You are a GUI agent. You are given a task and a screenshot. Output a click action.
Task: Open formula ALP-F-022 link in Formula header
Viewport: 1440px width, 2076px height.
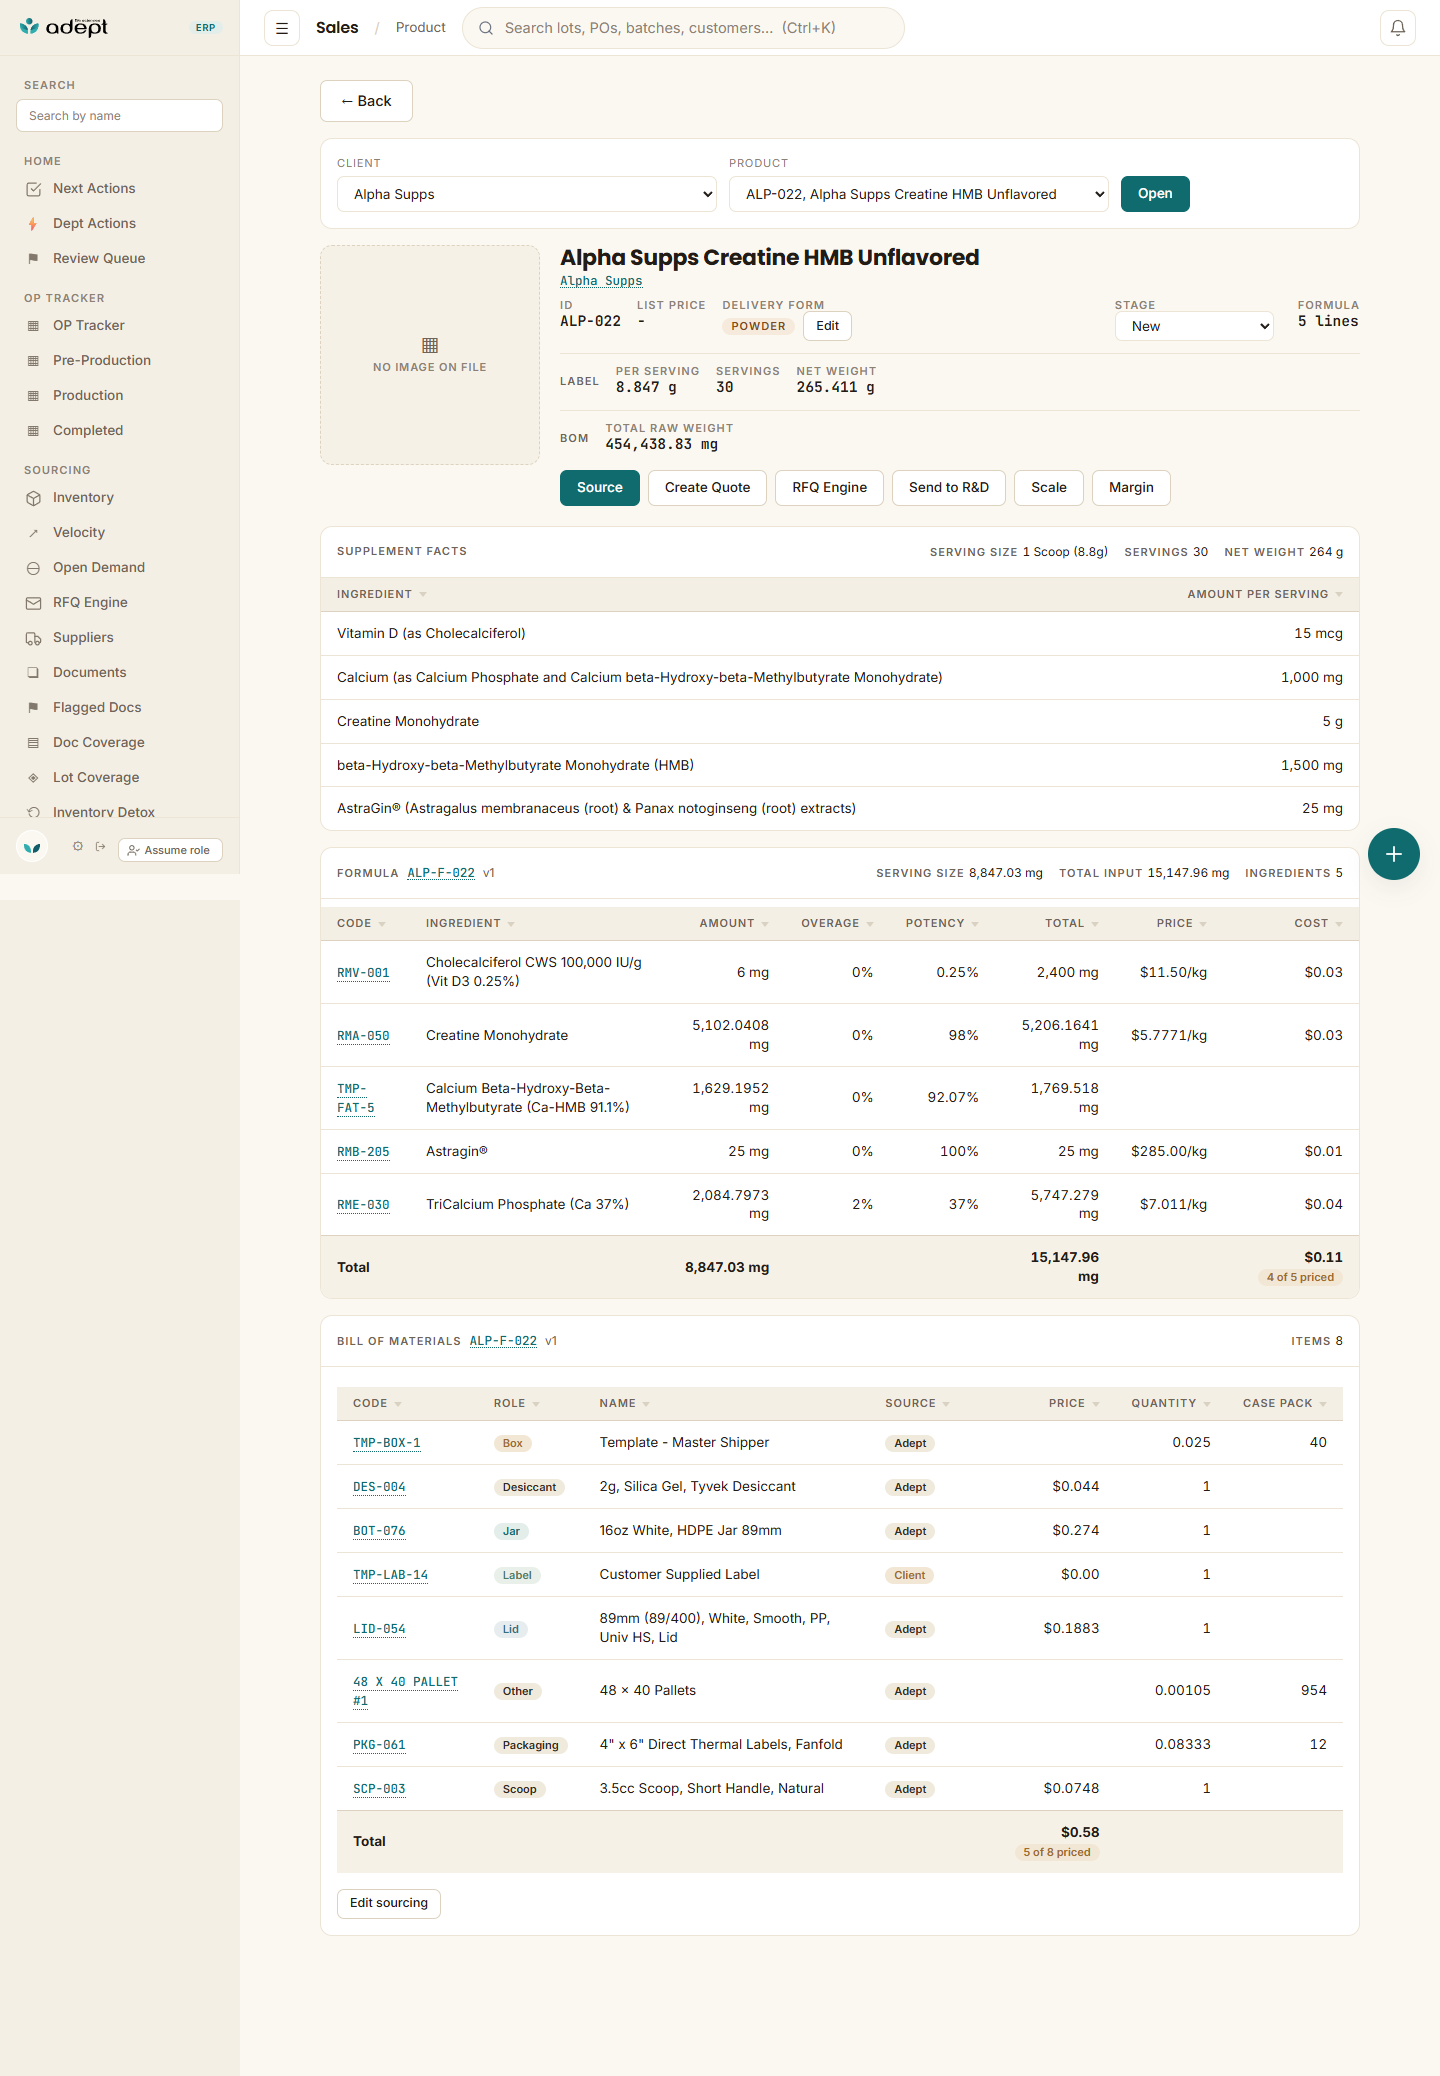pos(441,873)
